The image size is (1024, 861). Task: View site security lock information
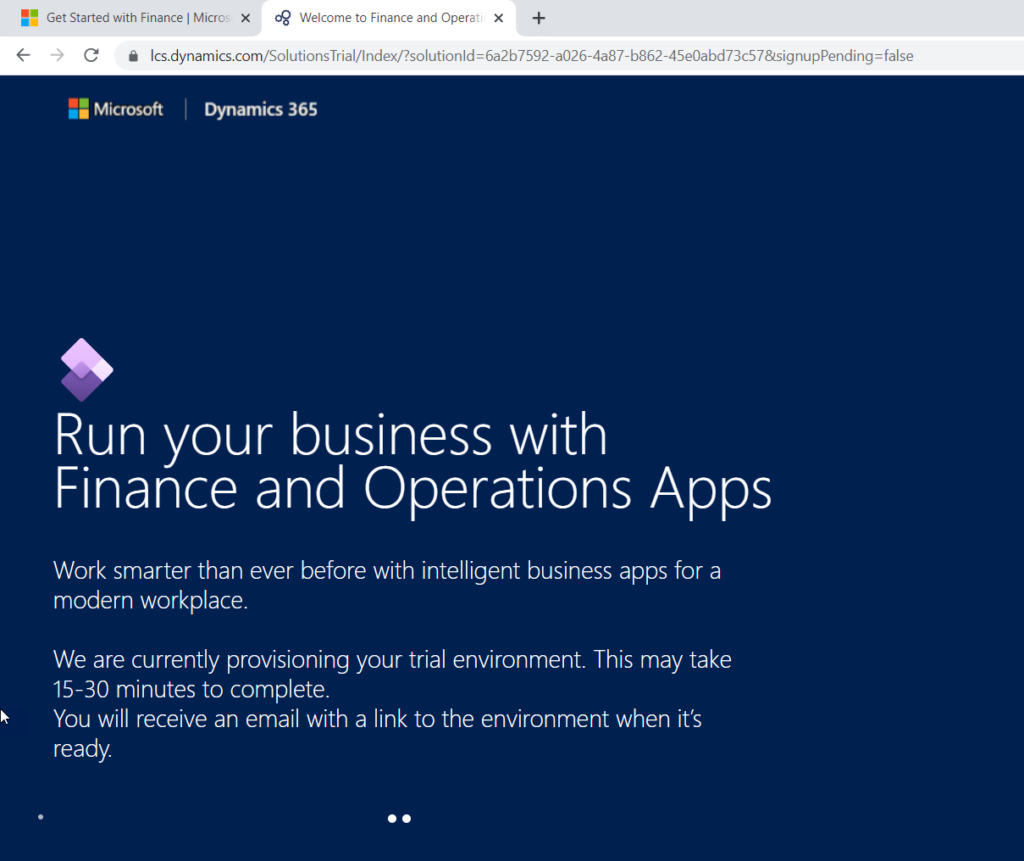pos(133,56)
